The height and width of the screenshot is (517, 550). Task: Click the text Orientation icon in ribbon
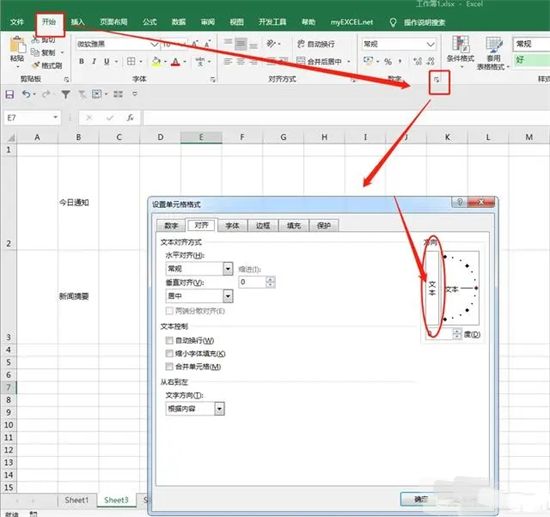(x=271, y=44)
